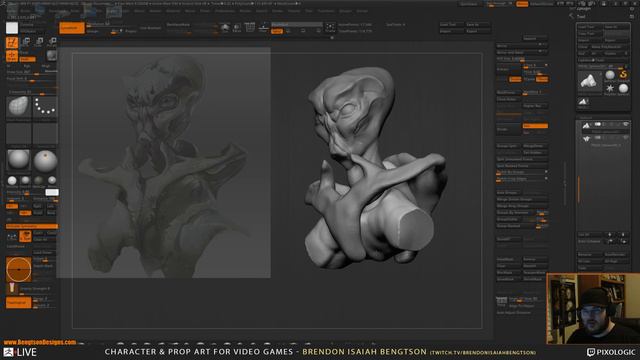Image resolution: width=640 pixels, height=360 pixels.
Task: Activate the orange Edit mode icon
Action: click(12, 42)
